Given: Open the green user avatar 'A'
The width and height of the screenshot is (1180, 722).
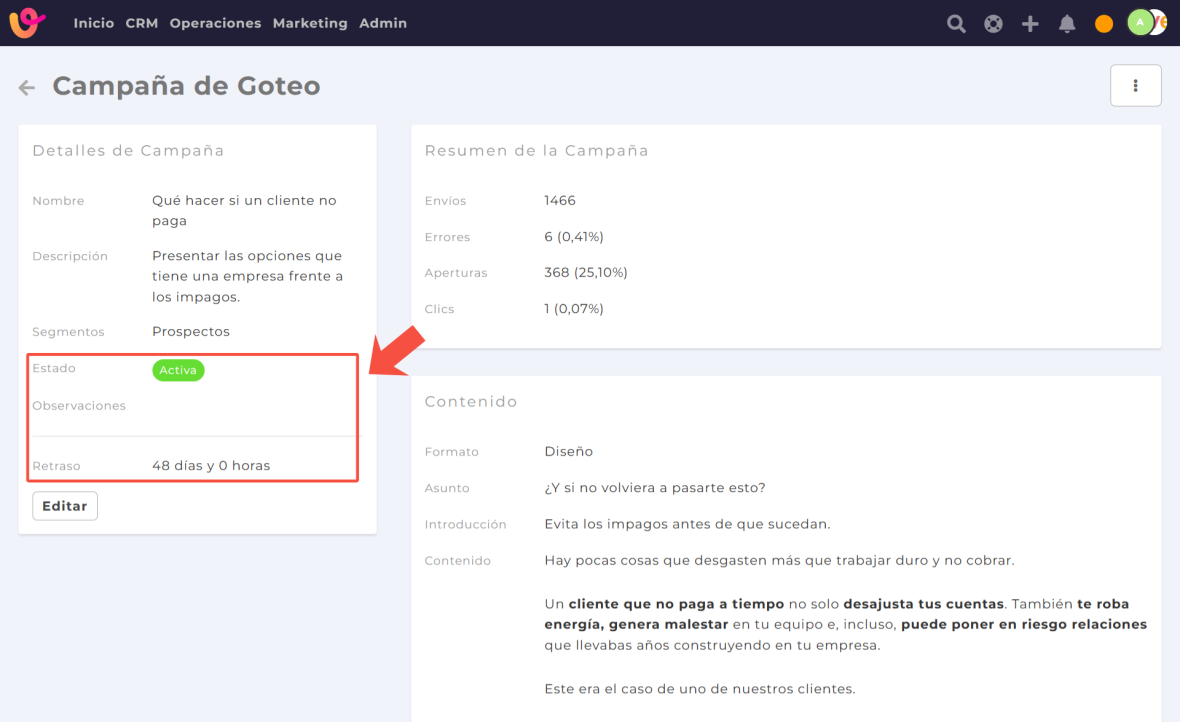Looking at the screenshot, I should tap(1139, 23).
